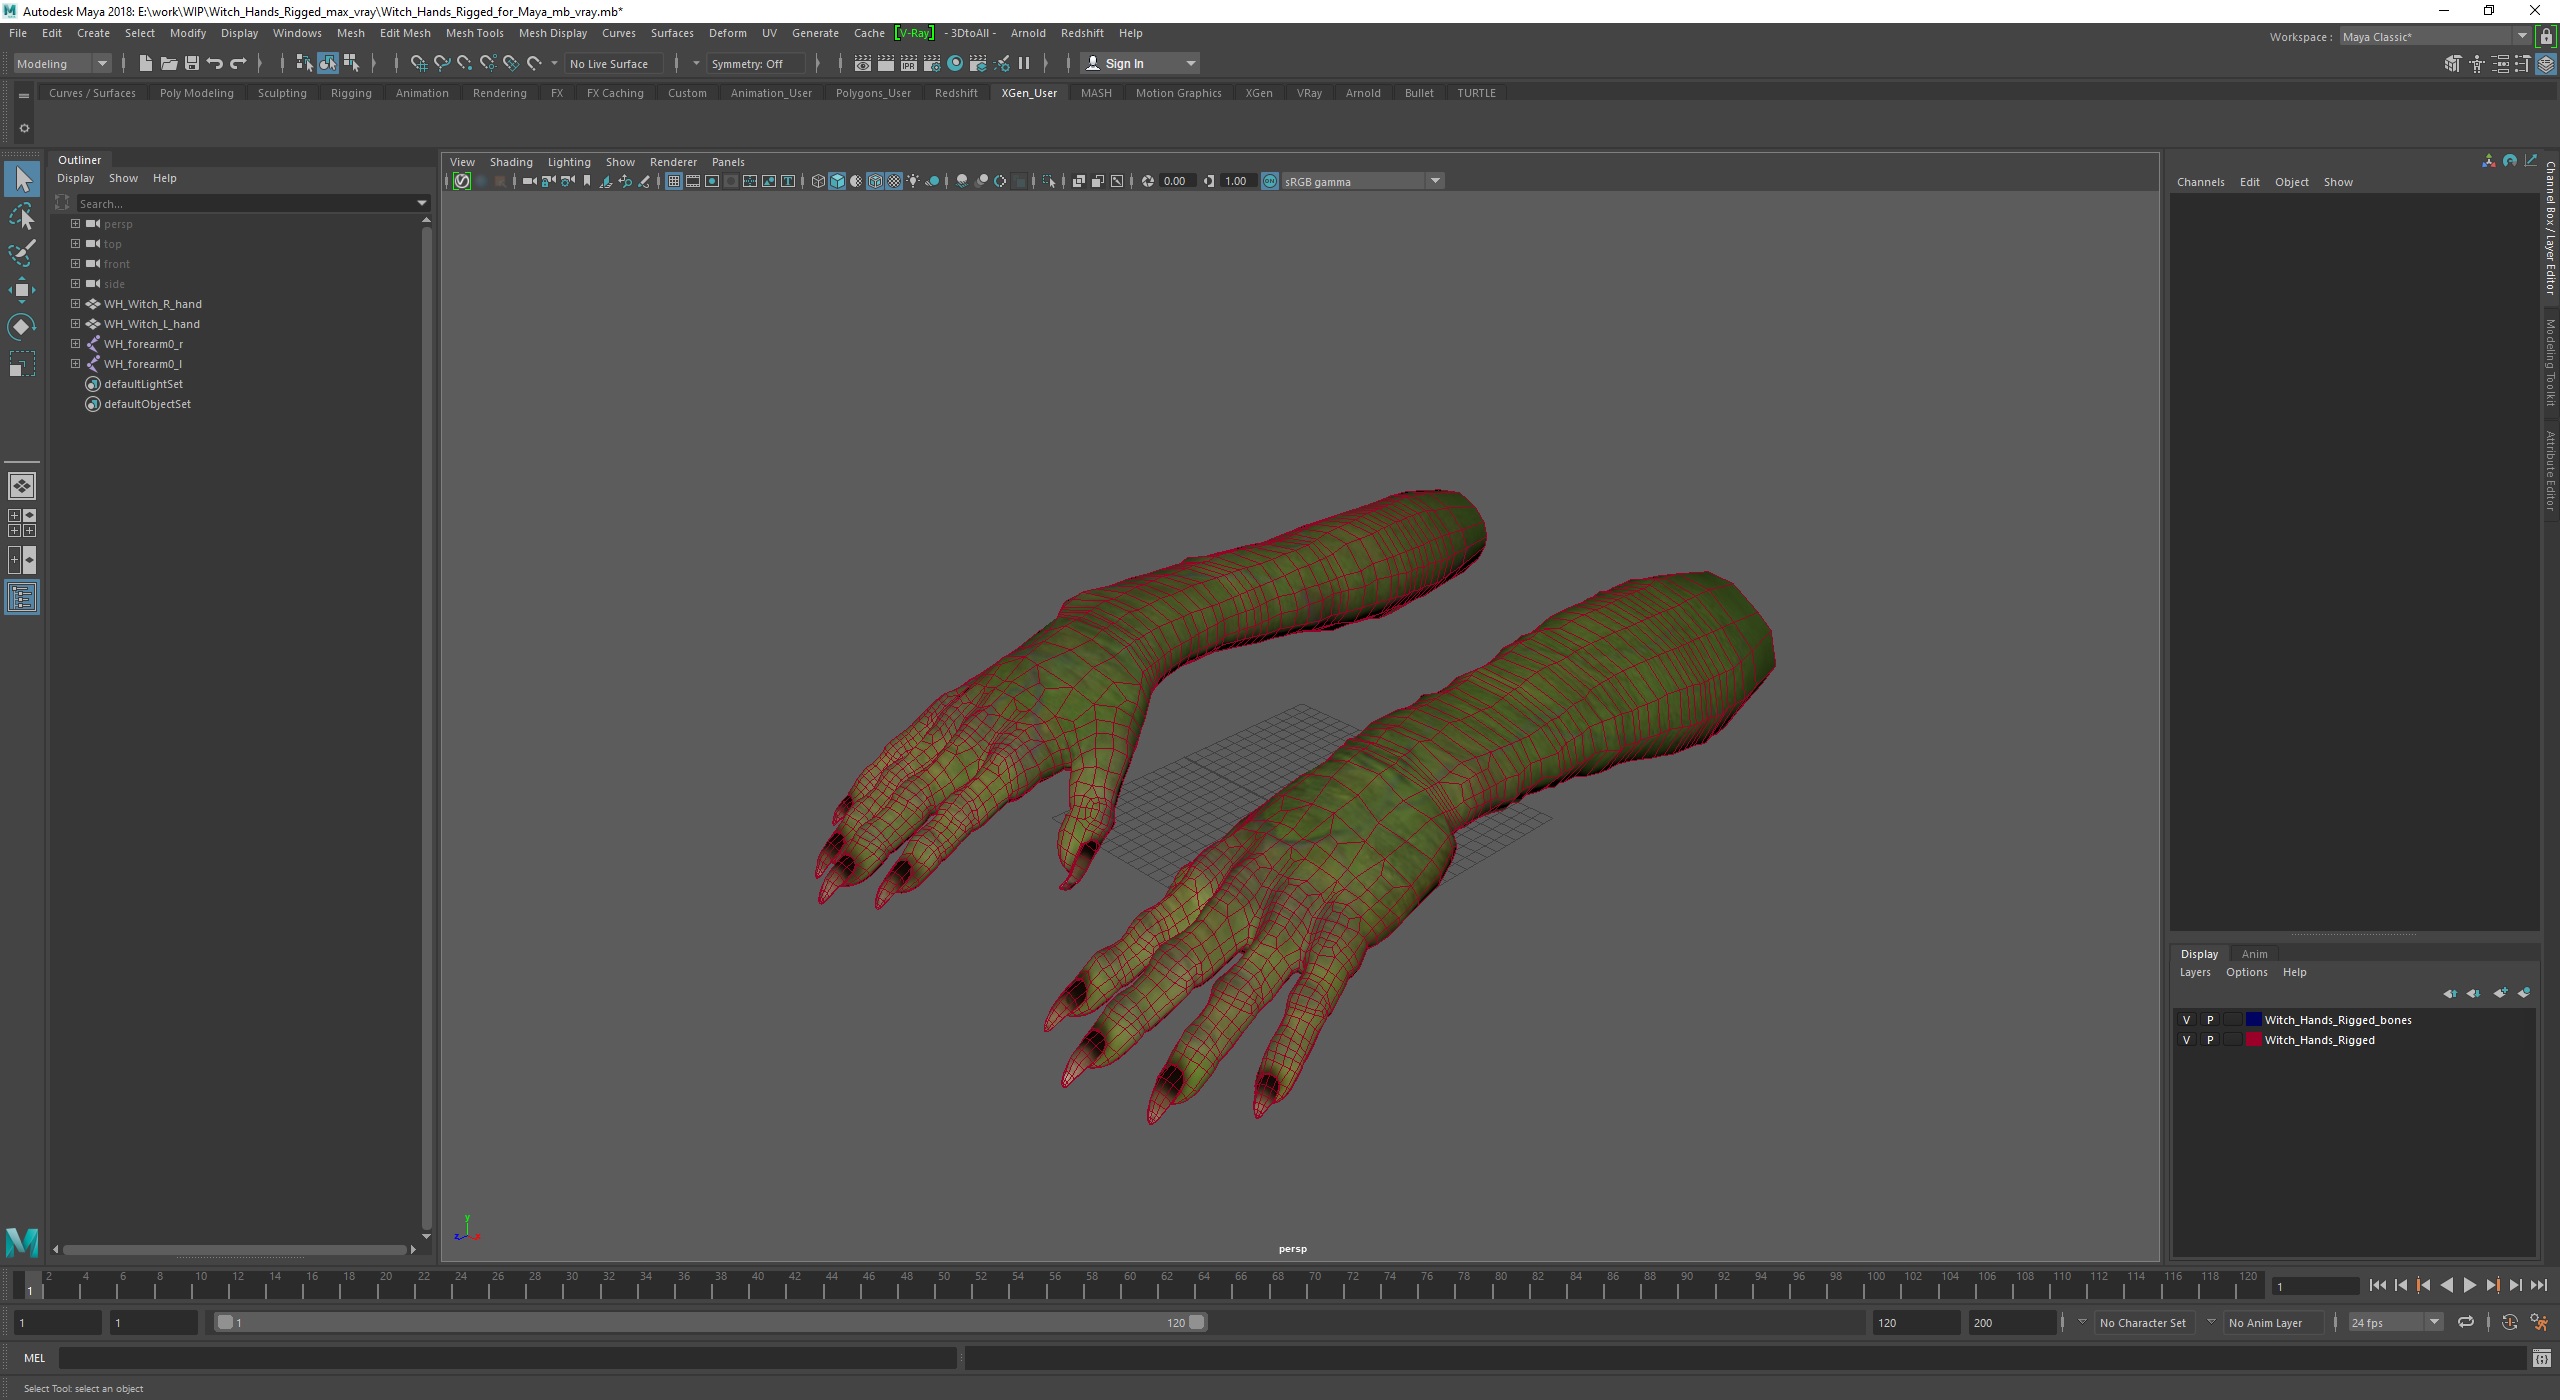Toggle the sRGB gamma color management button
The height and width of the screenshot is (1400, 2560).
tap(1270, 181)
